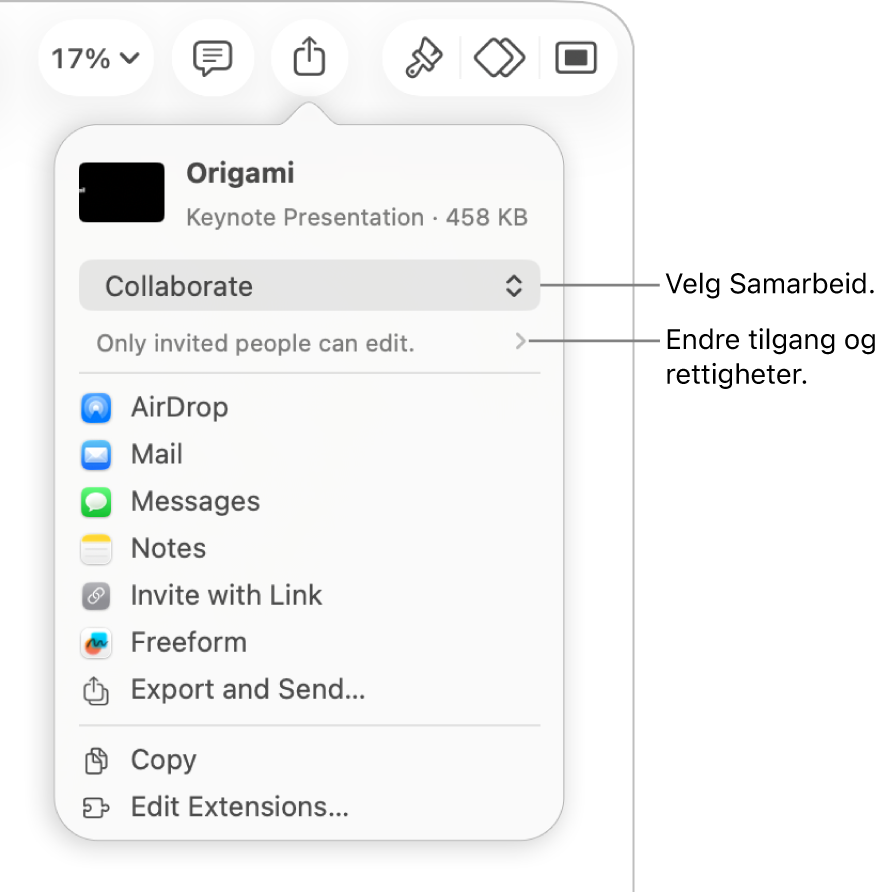Click the Export and Send icon
This screenshot has height=892, width=889.
pos(96,691)
